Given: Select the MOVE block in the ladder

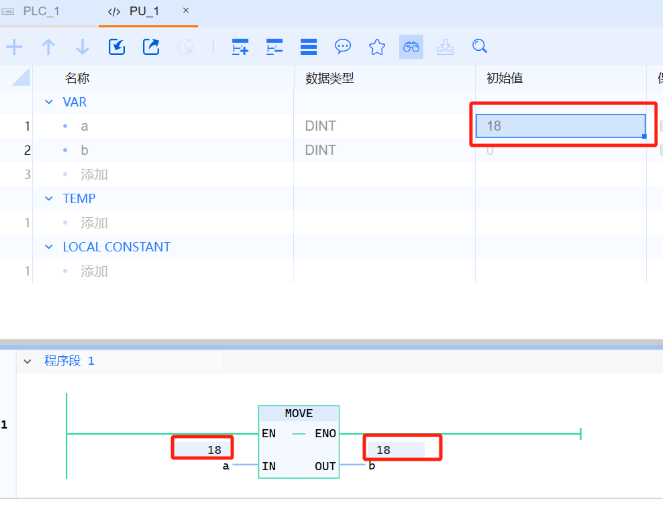Looking at the screenshot, I should coord(298,414).
